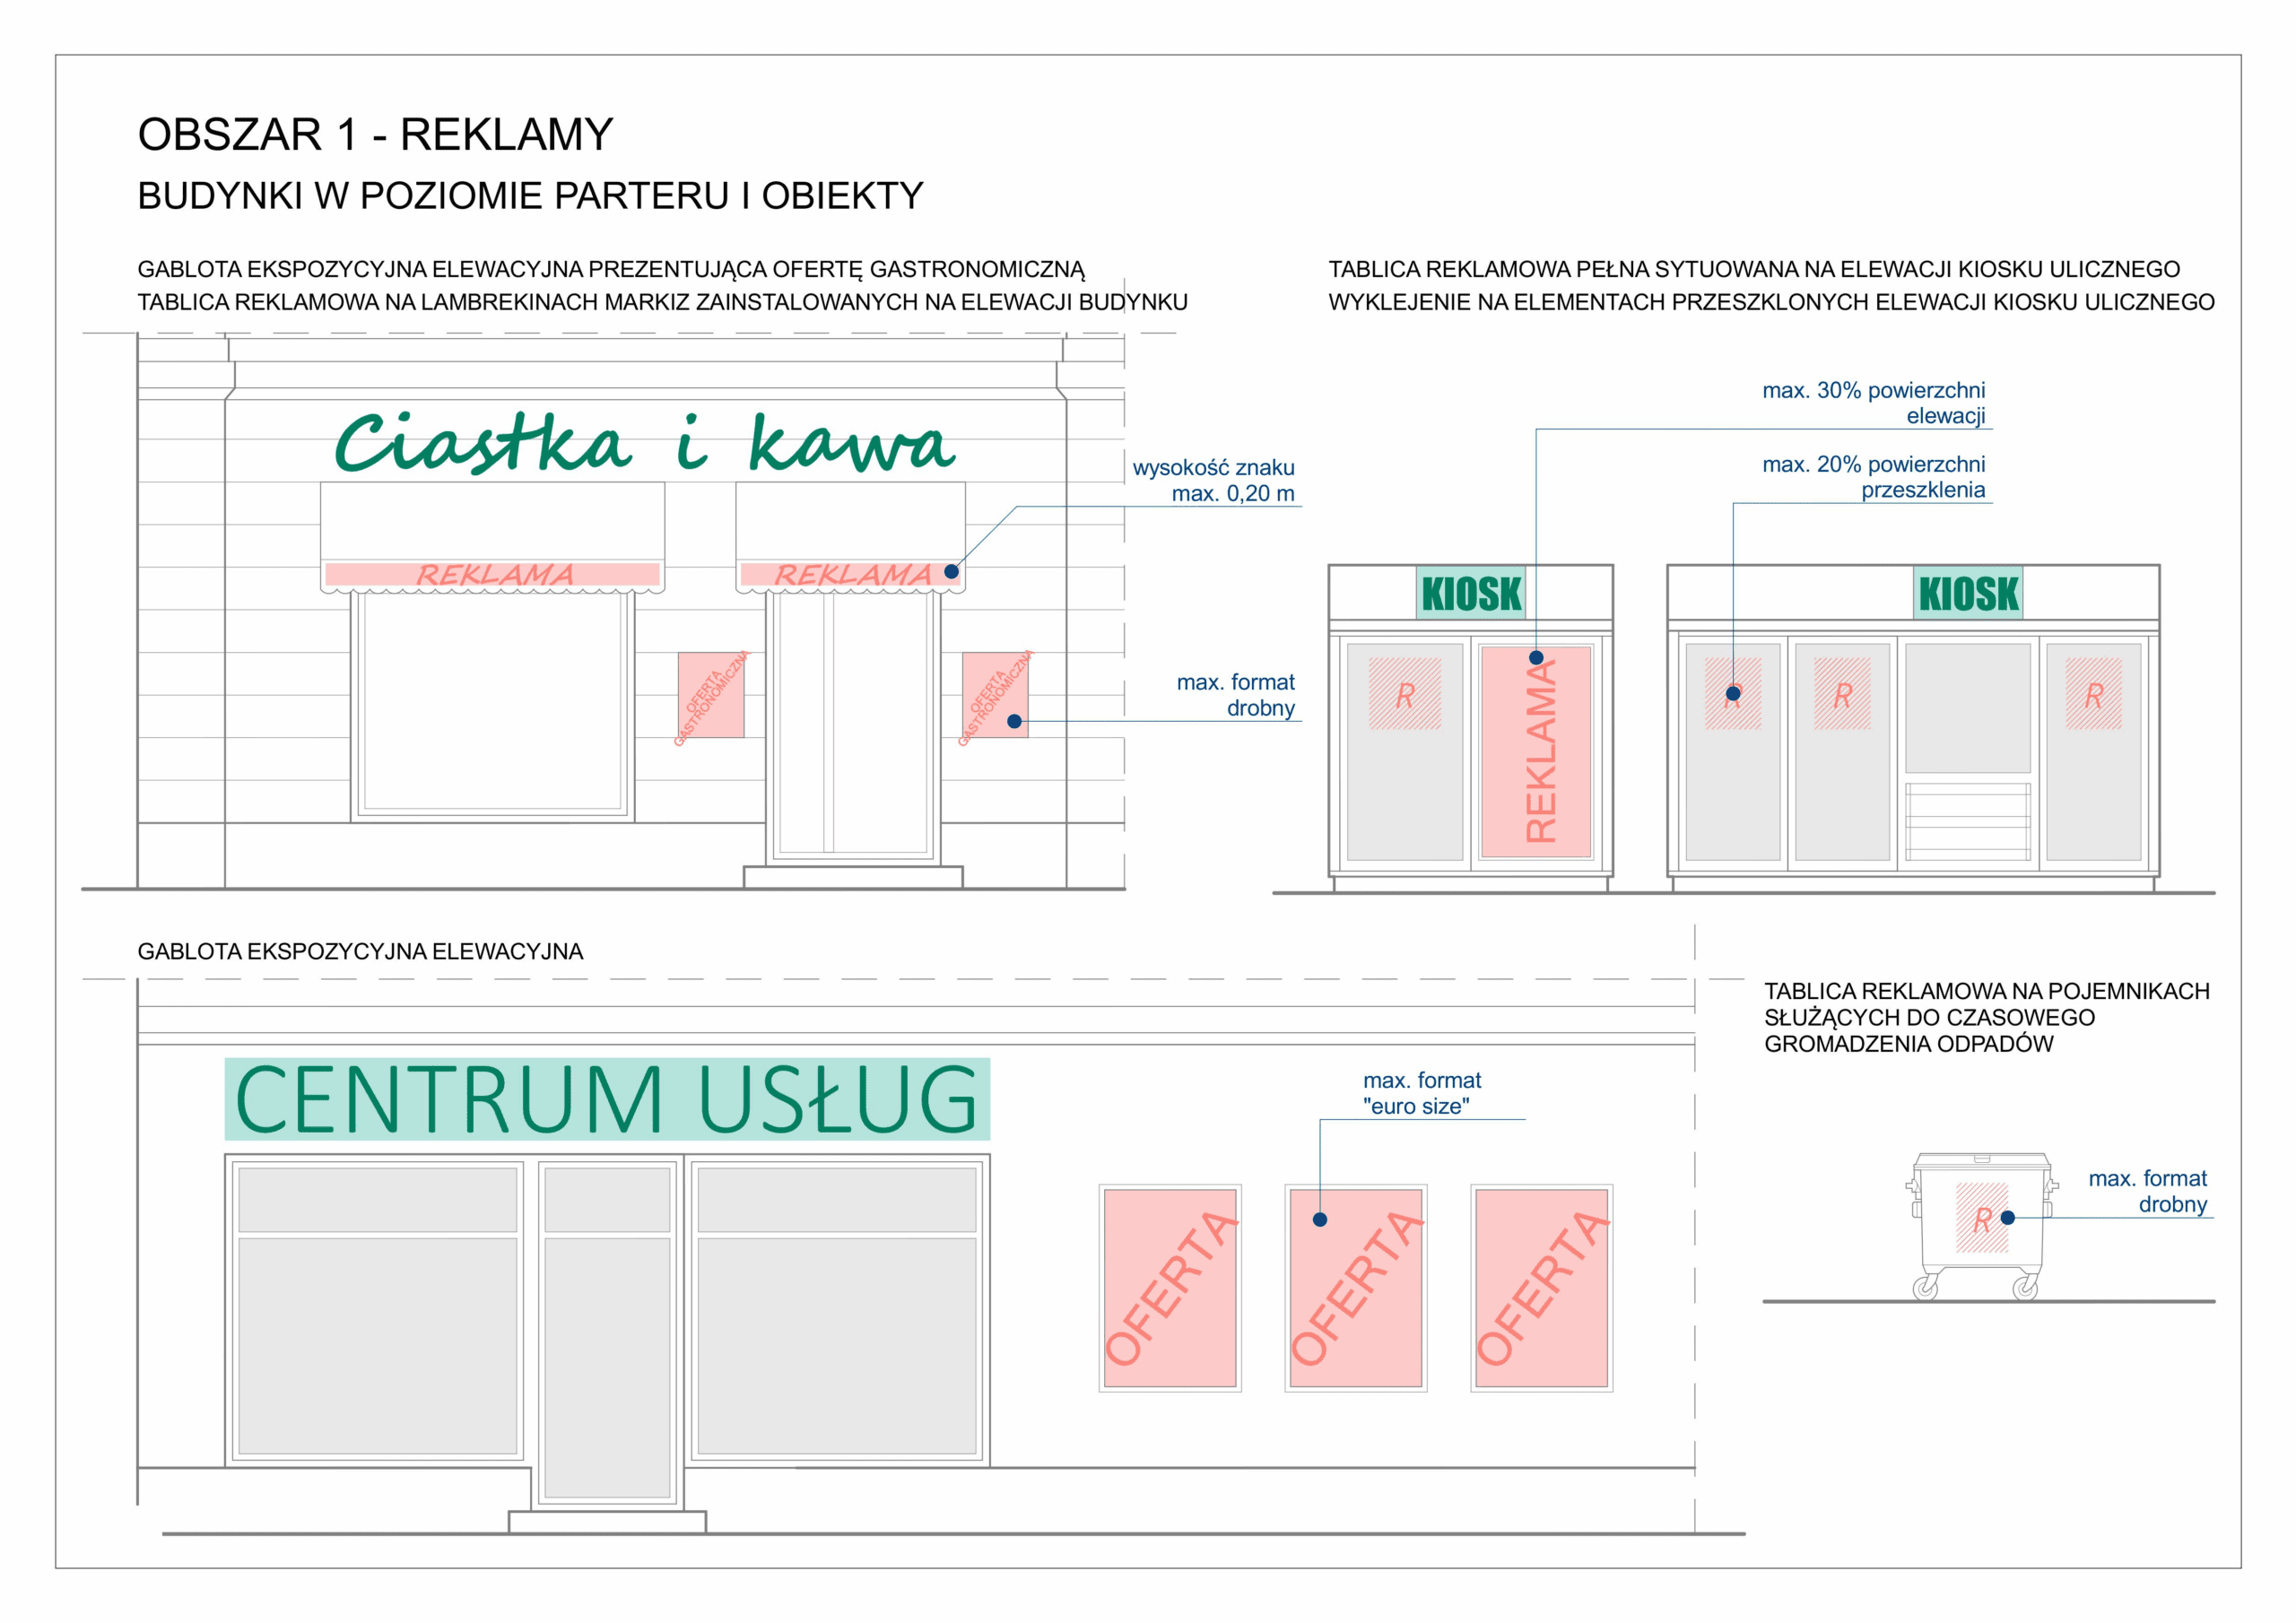Screen dimensions: 2296x1623
Task: Click the left awning REKLAMA strip
Action: 493,574
